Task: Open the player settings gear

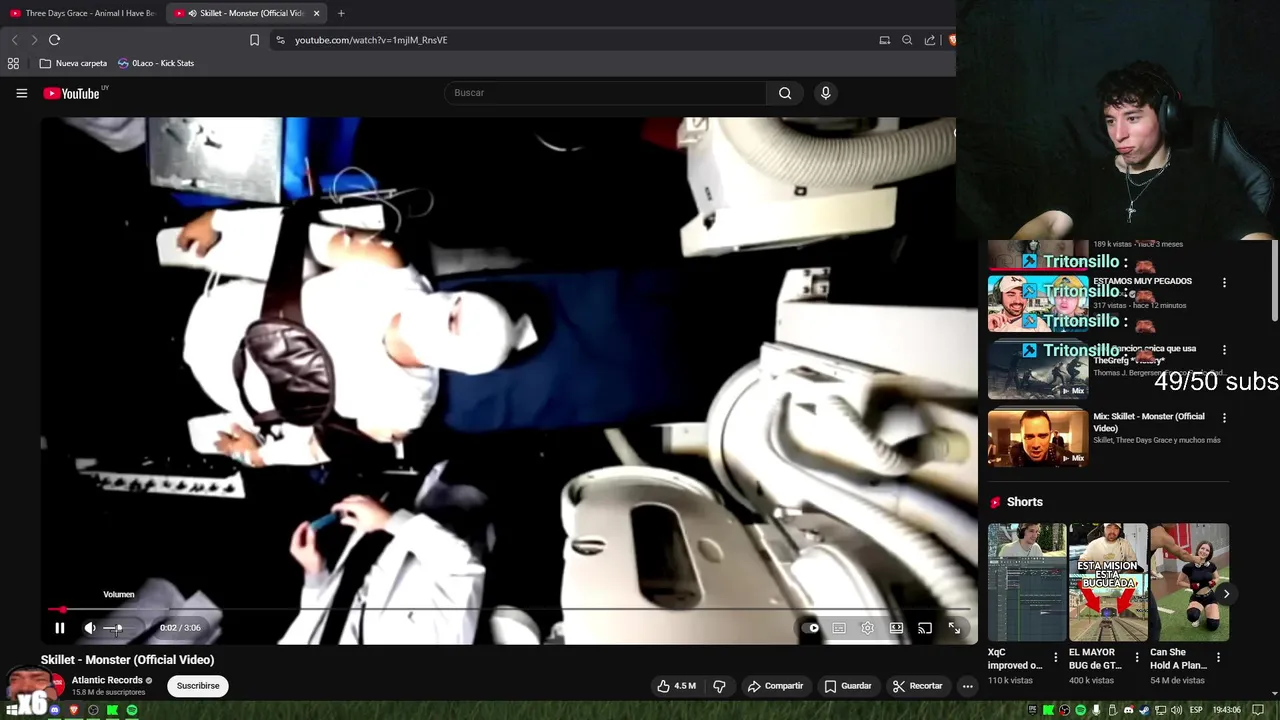Action: pyautogui.click(x=867, y=628)
